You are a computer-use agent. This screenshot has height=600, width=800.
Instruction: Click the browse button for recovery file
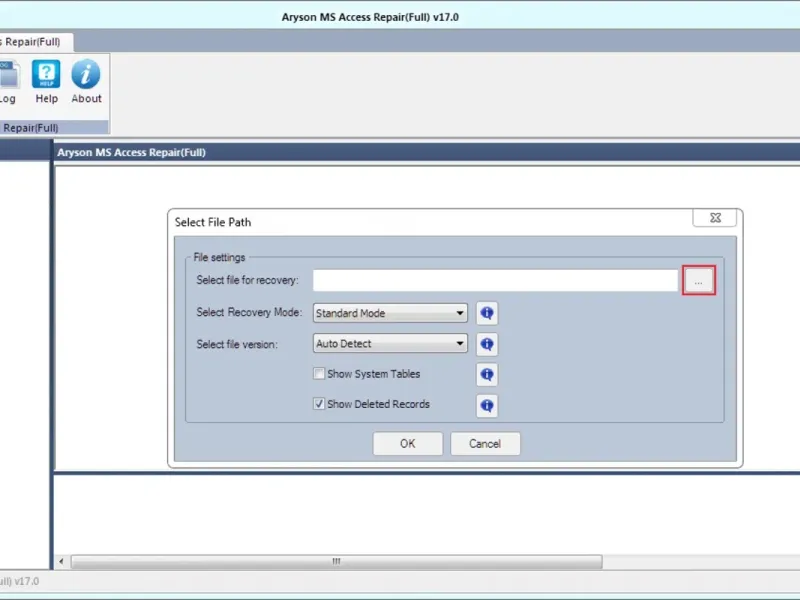(x=698, y=280)
